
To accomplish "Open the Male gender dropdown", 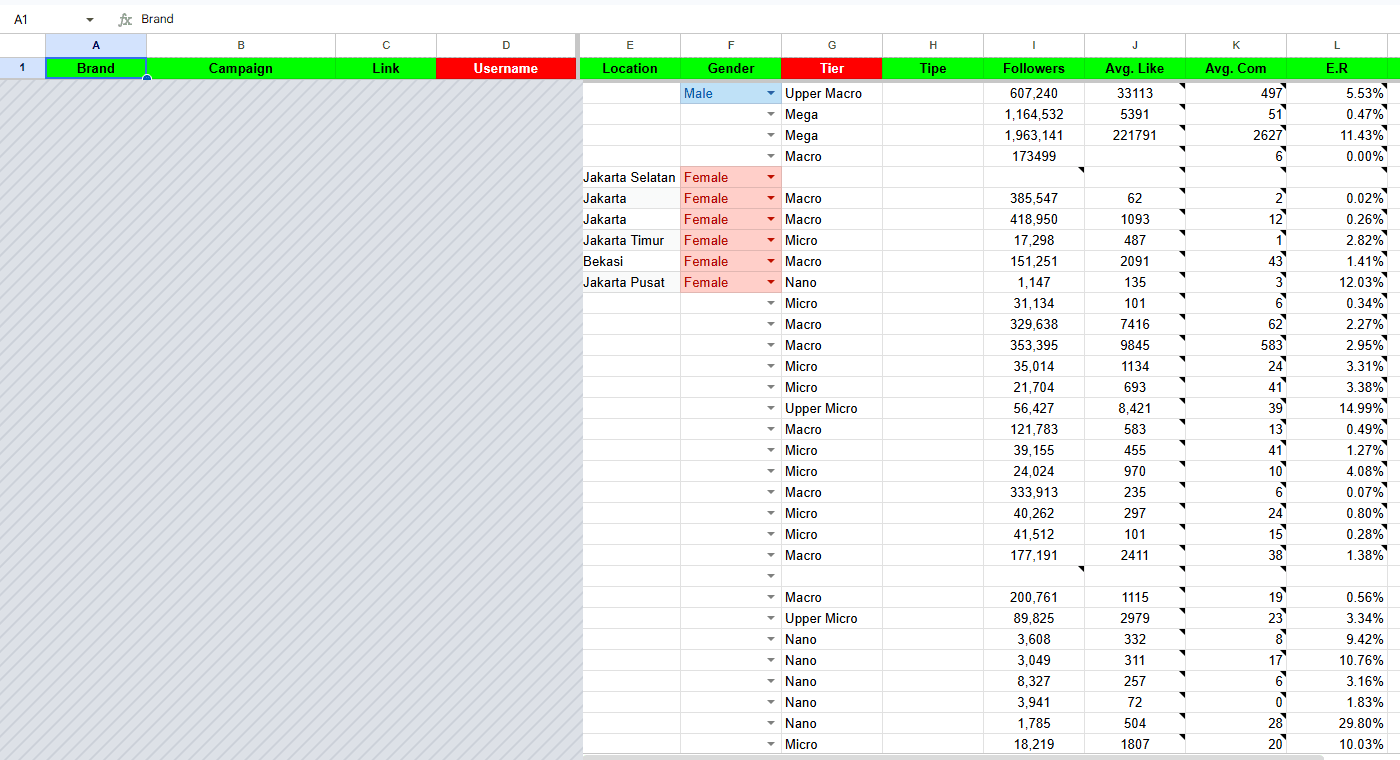I will (x=771, y=93).
